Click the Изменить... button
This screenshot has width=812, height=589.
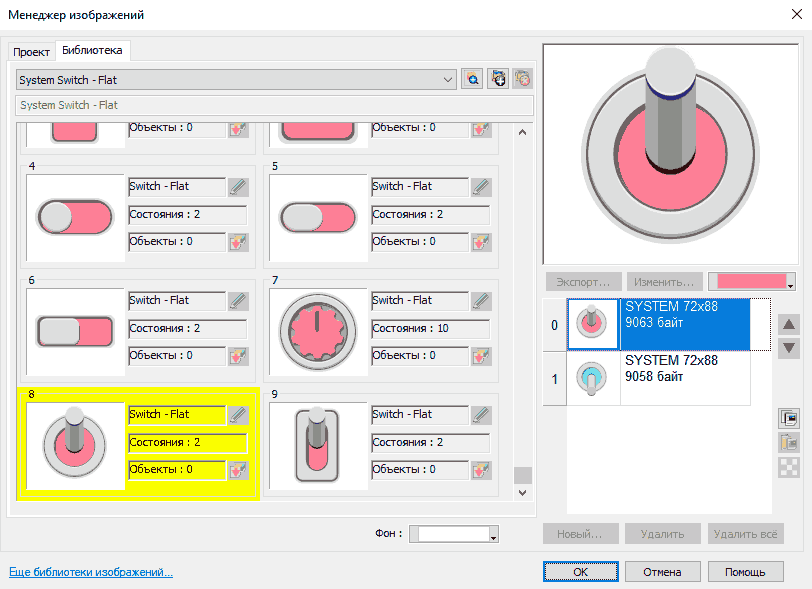(664, 282)
